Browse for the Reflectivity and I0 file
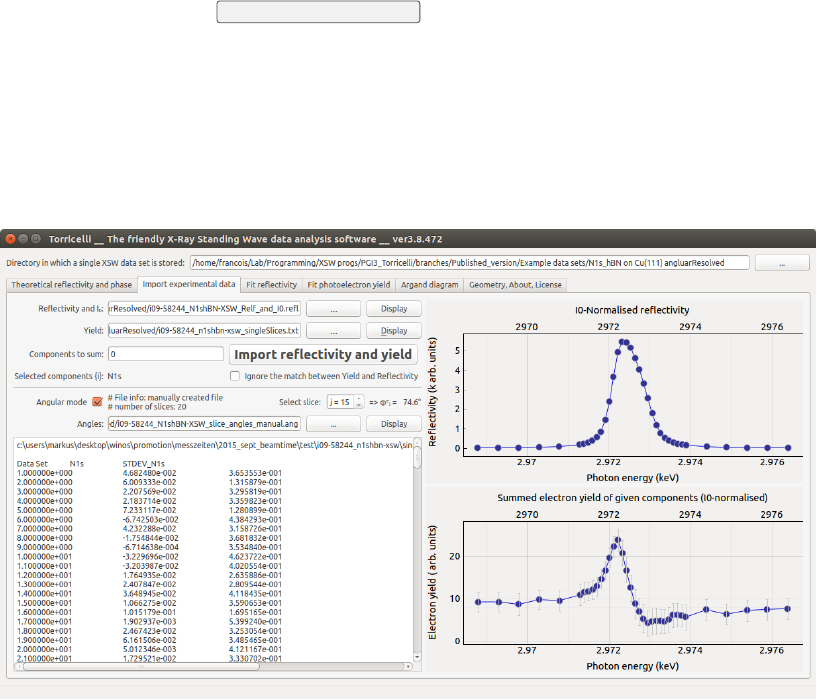The width and height of the screenshot is (817, 700). [x=333, y=309]
